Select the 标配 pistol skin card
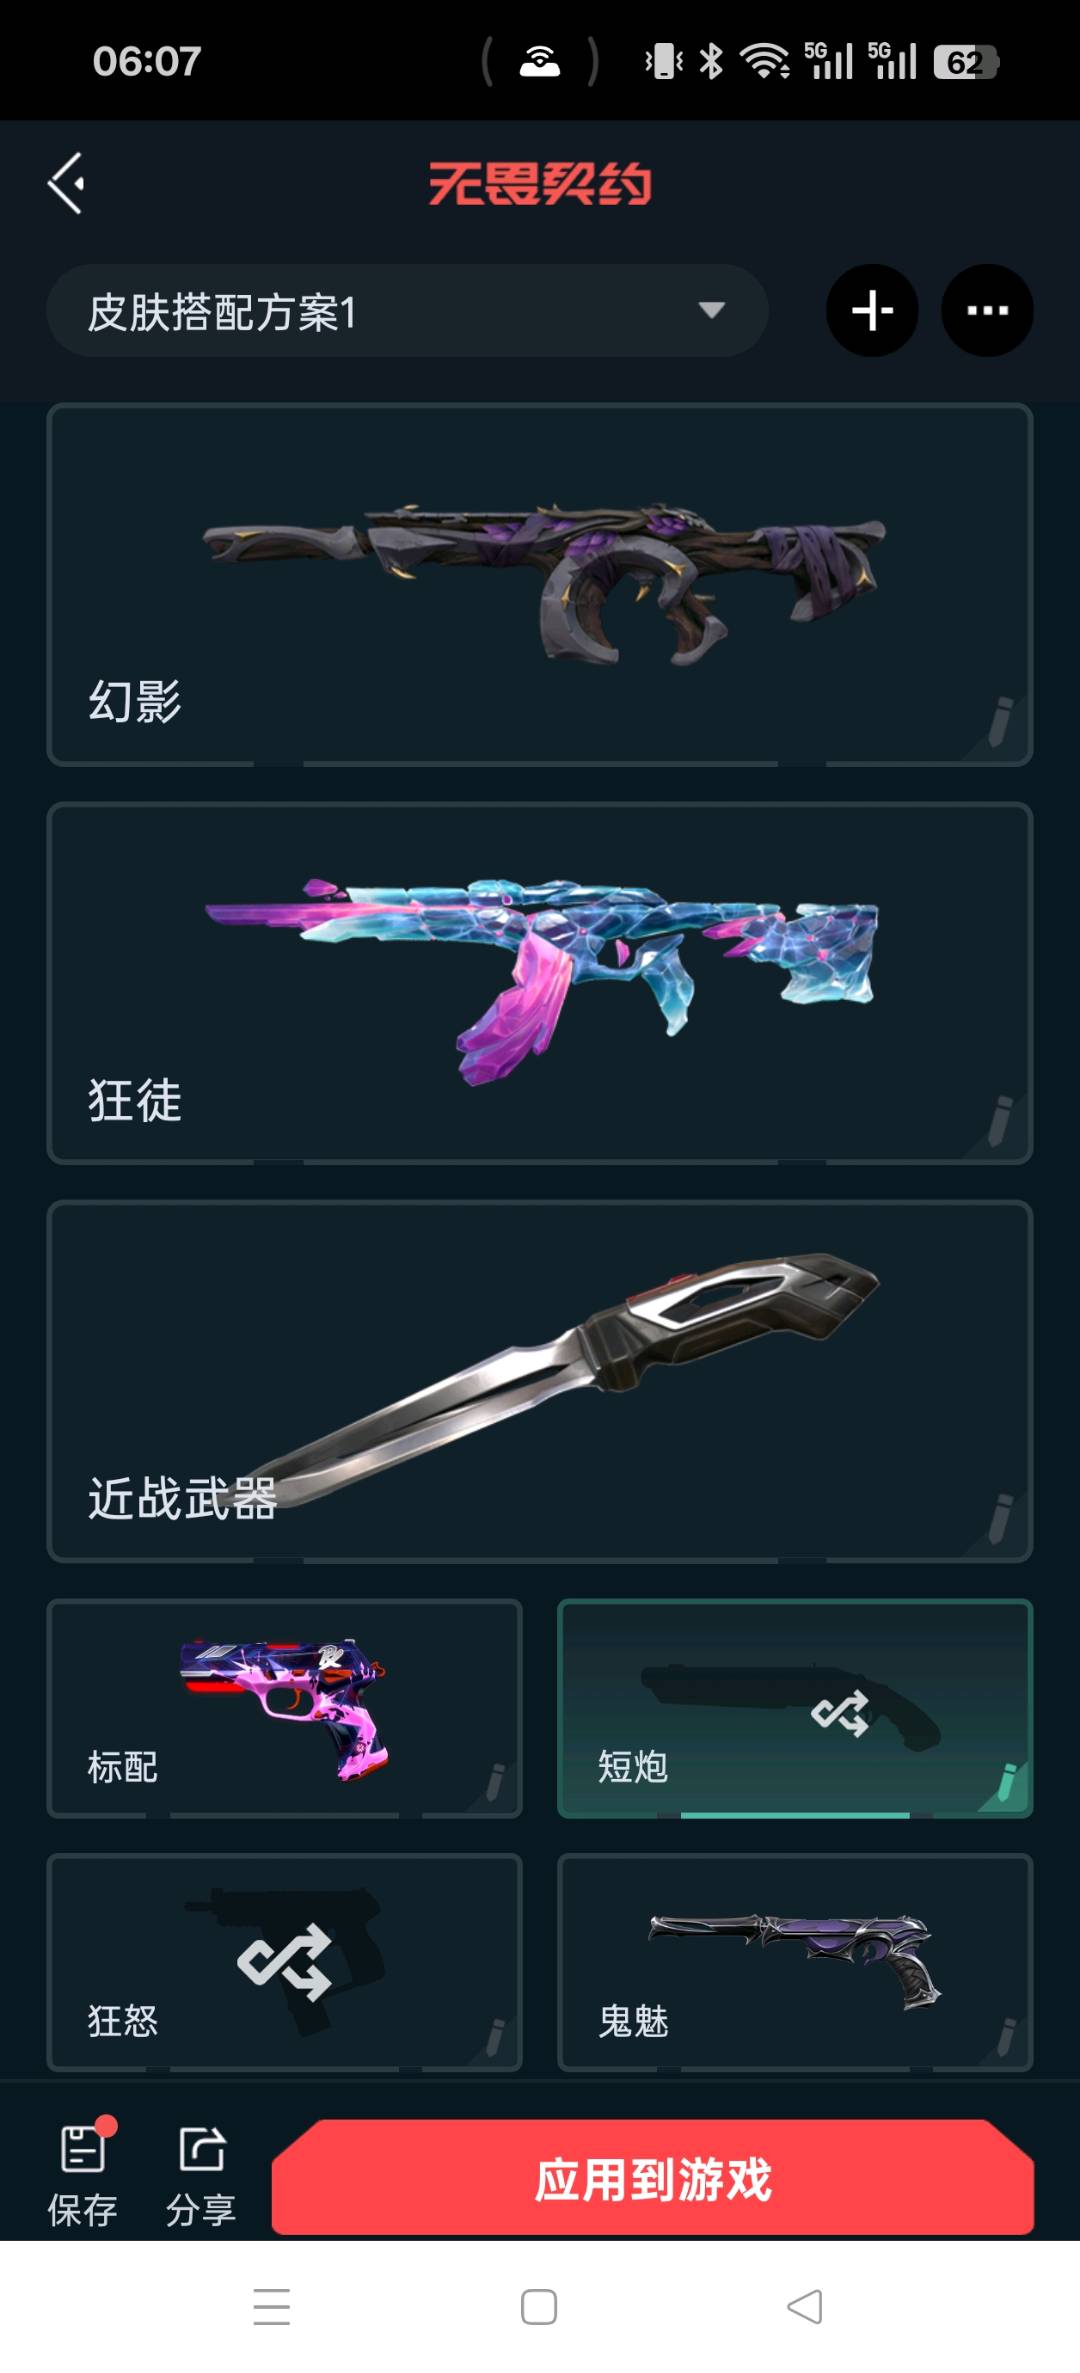The width and height of the screenshot is (1080, 2373). point(285,1708)
